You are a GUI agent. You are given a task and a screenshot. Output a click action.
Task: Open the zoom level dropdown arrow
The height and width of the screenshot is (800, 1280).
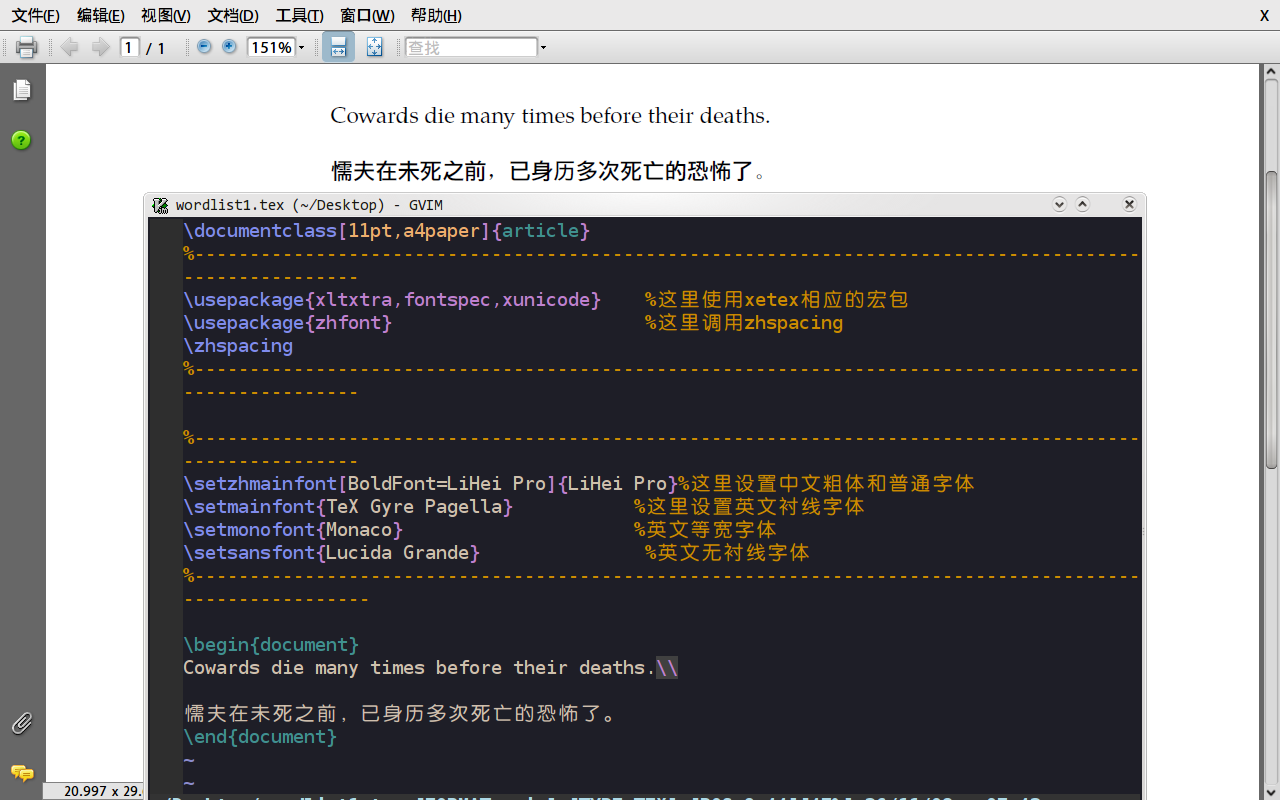click(x=301, y=47)
